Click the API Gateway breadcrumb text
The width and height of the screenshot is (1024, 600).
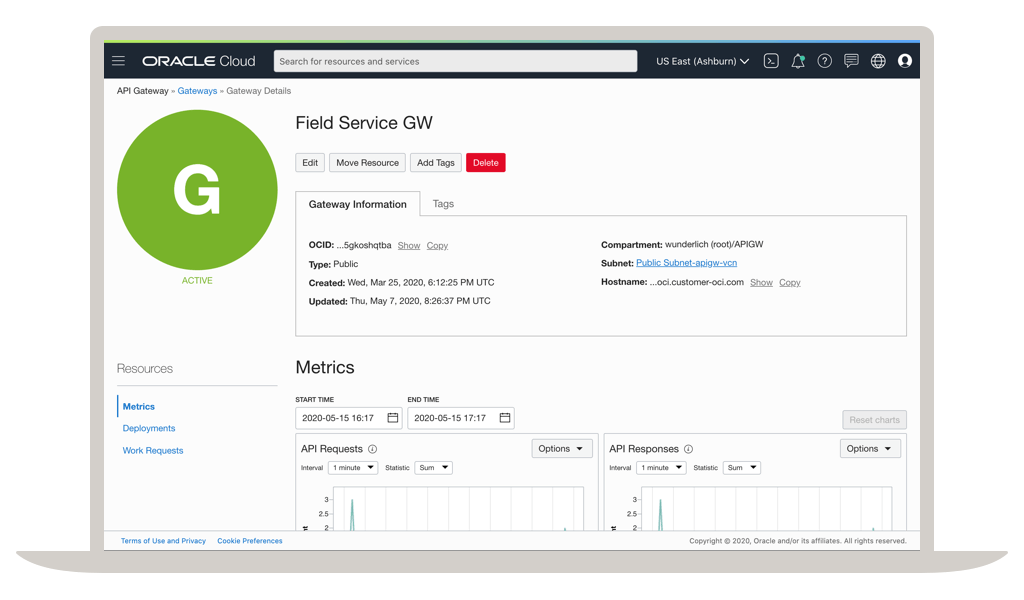(142, 91)
